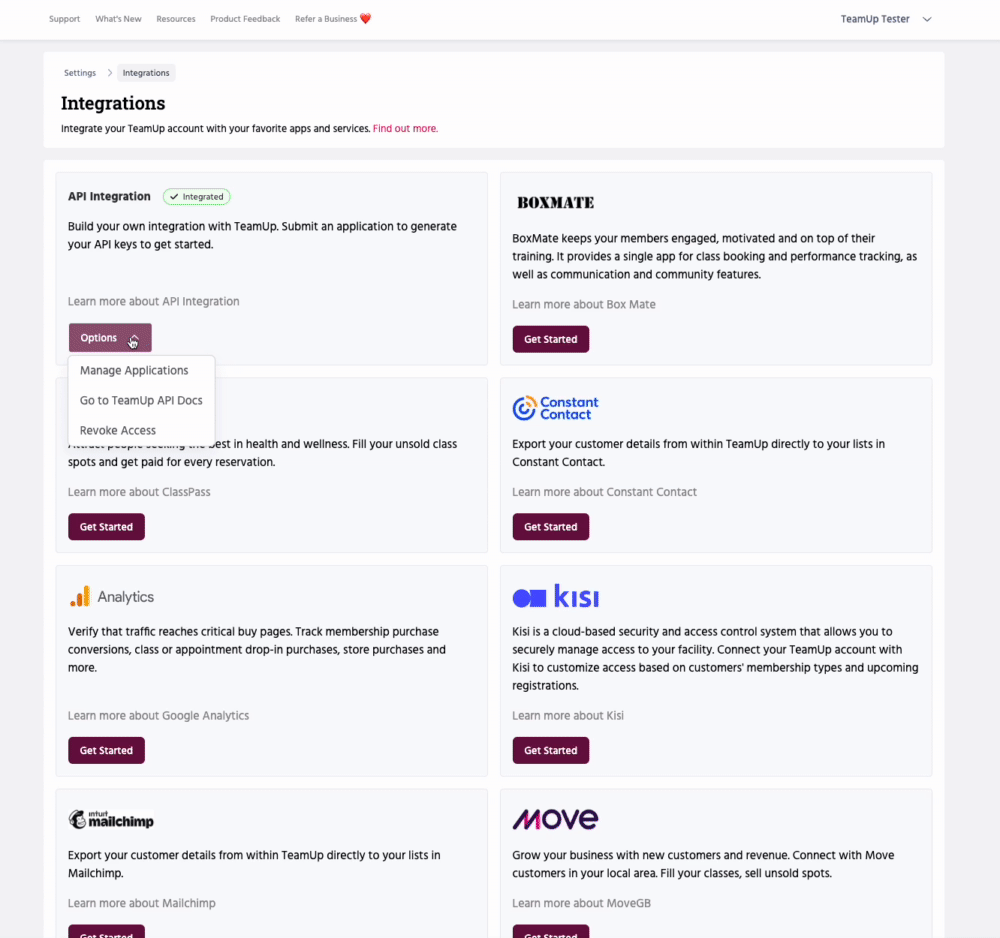This screenshot has height=938, width=1000.
Task: Click the green Integrated status badge
Action: [197, 197]
